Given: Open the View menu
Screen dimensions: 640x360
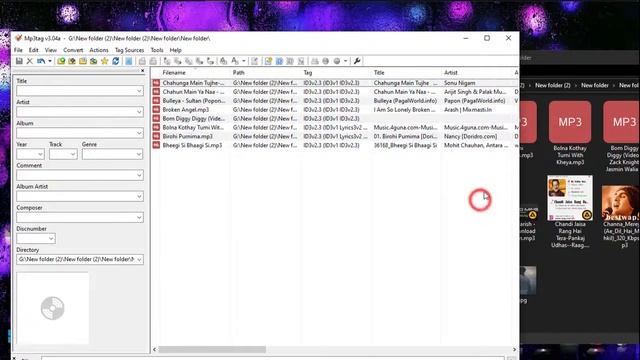Looking at the screenshot, I should 51,50.
